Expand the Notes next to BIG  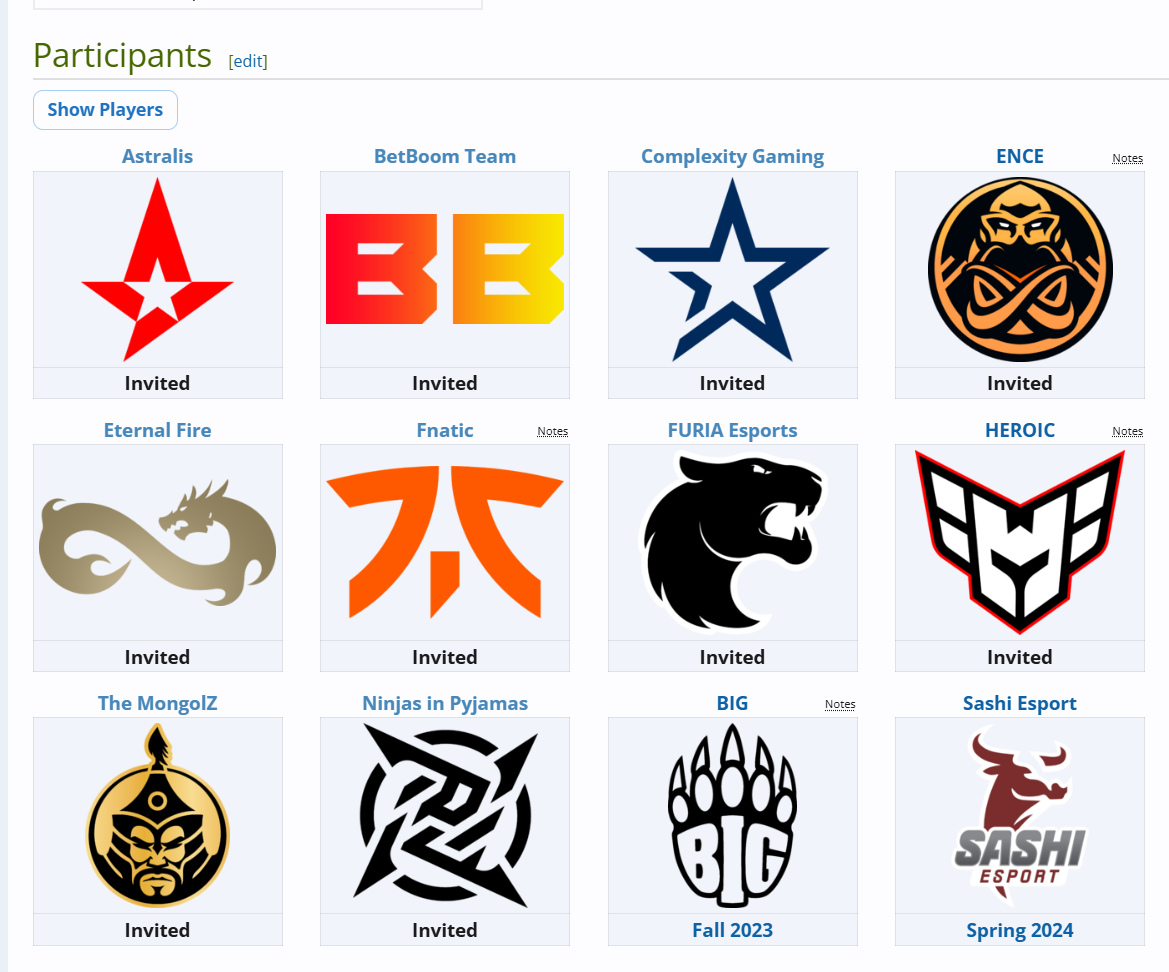(x=840, y=704)
